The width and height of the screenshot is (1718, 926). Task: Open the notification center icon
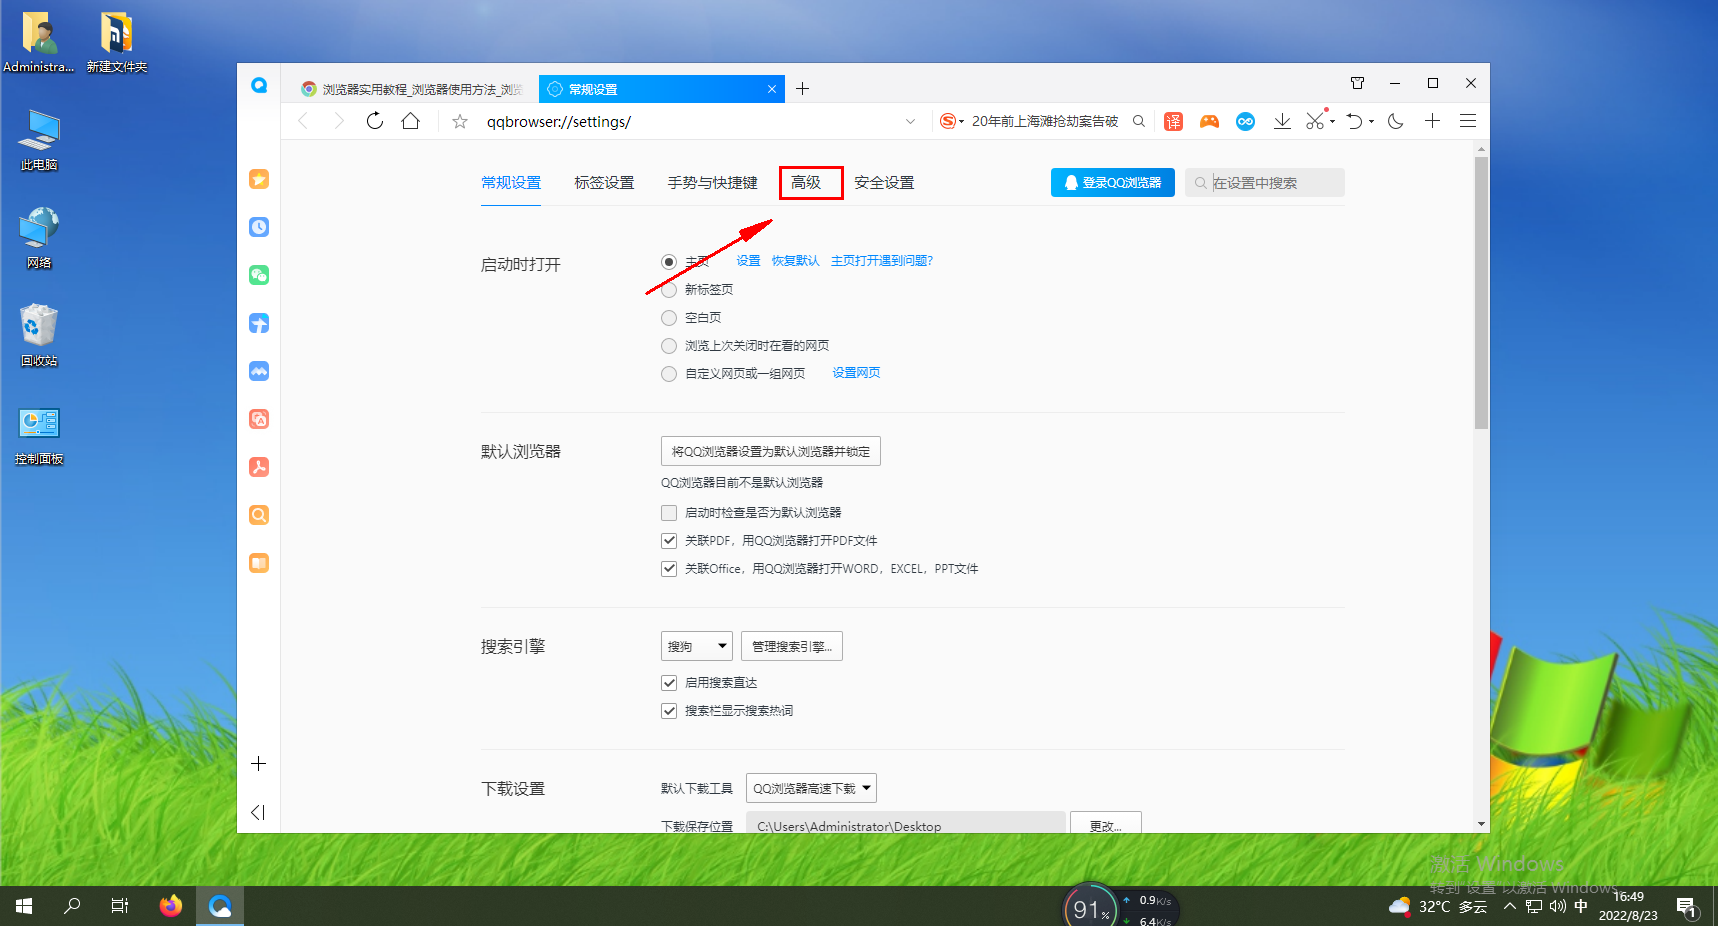pos(1688,907)
